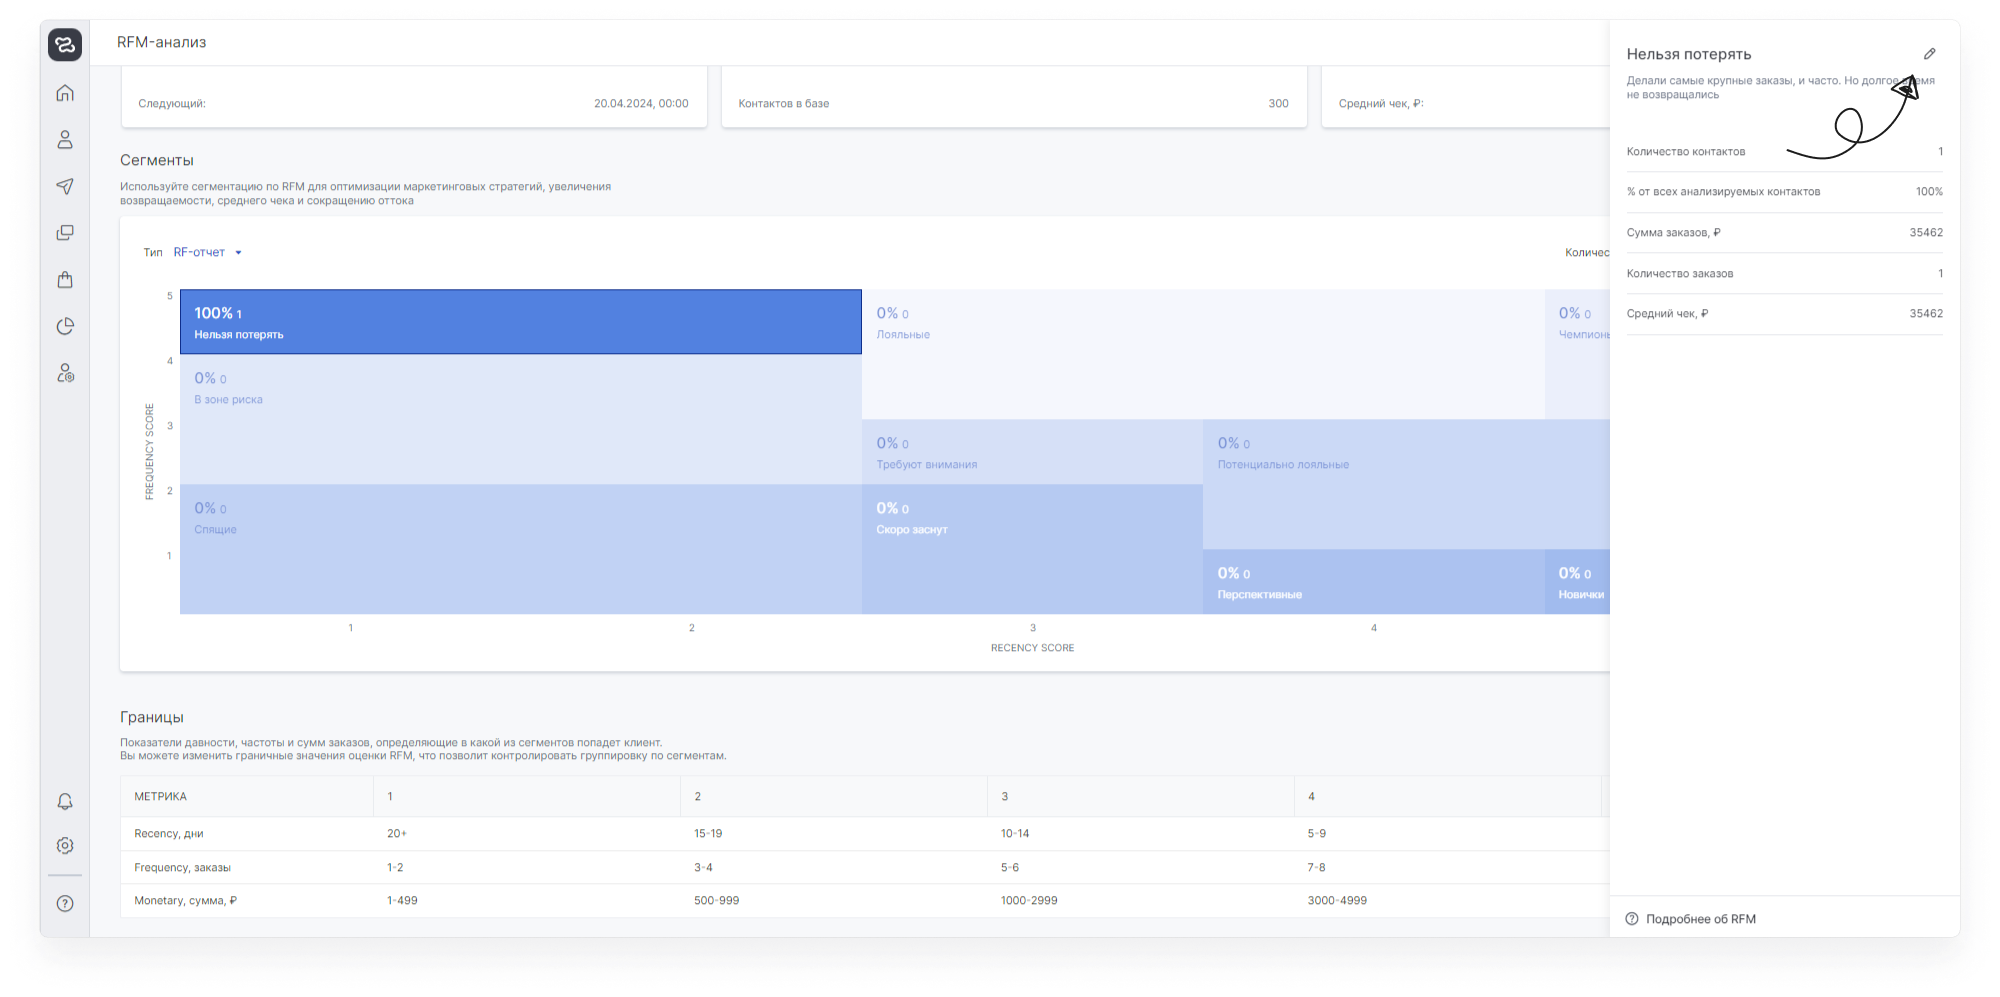Open the Подробнее об RFM link
The width and height of the screenshot is (2000, 997).
point(1701,919)
